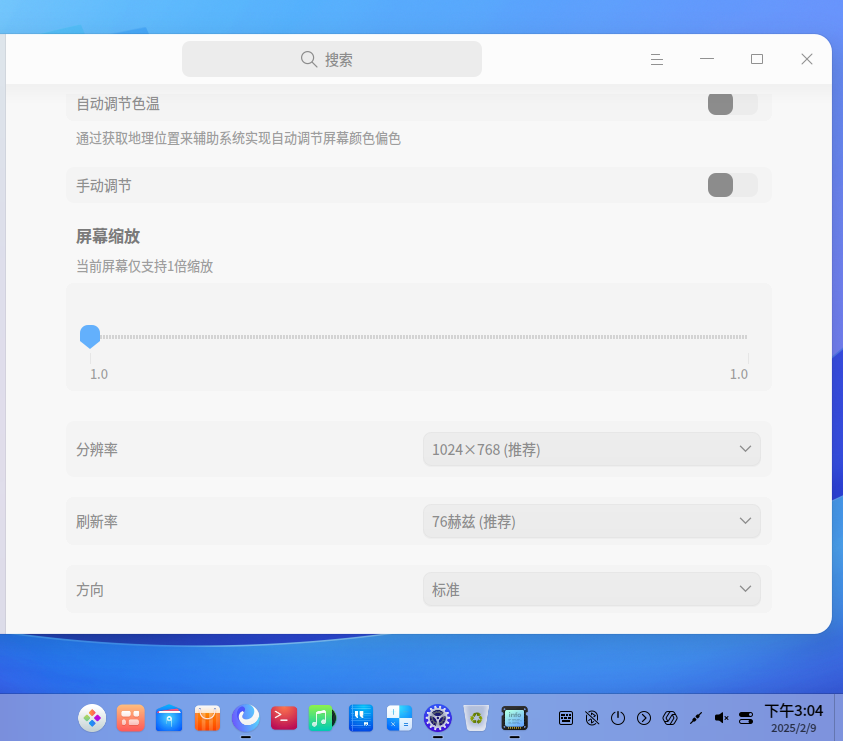Open the quick settings toggle tray icon
Viewport: 843px width, 741px height.
[746, 718]
